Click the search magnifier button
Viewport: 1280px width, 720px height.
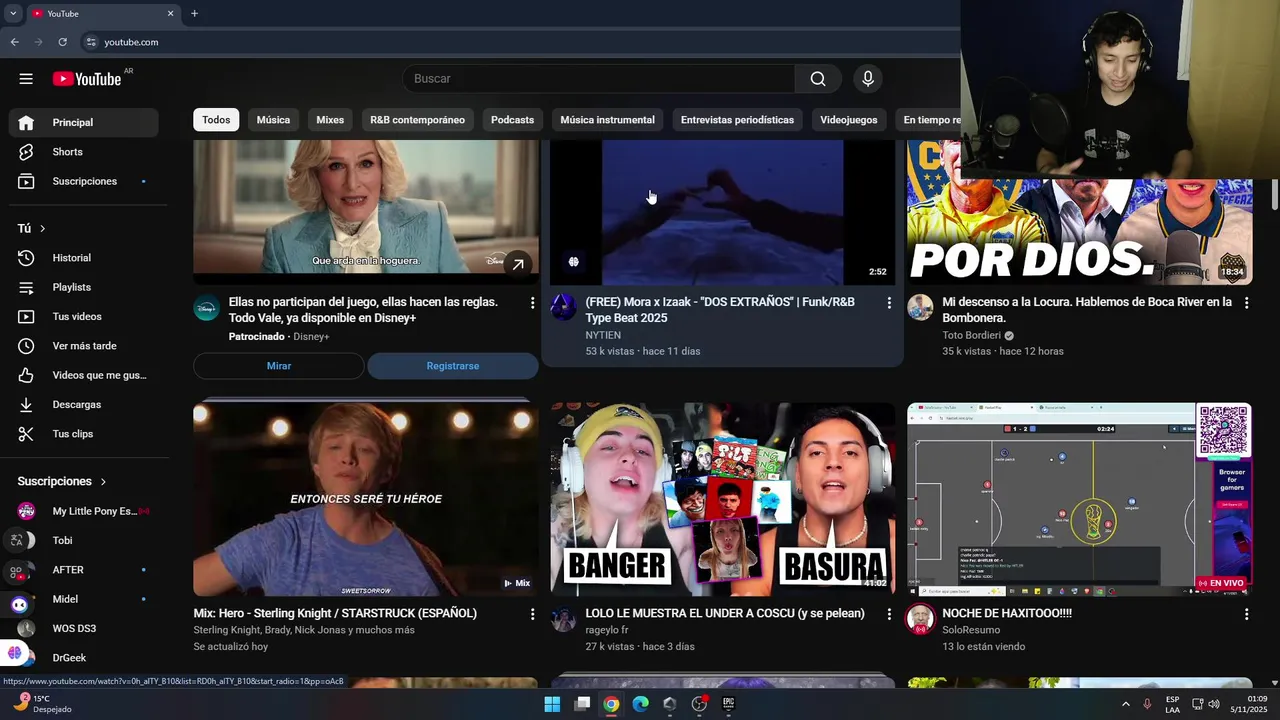pos(818,79)
